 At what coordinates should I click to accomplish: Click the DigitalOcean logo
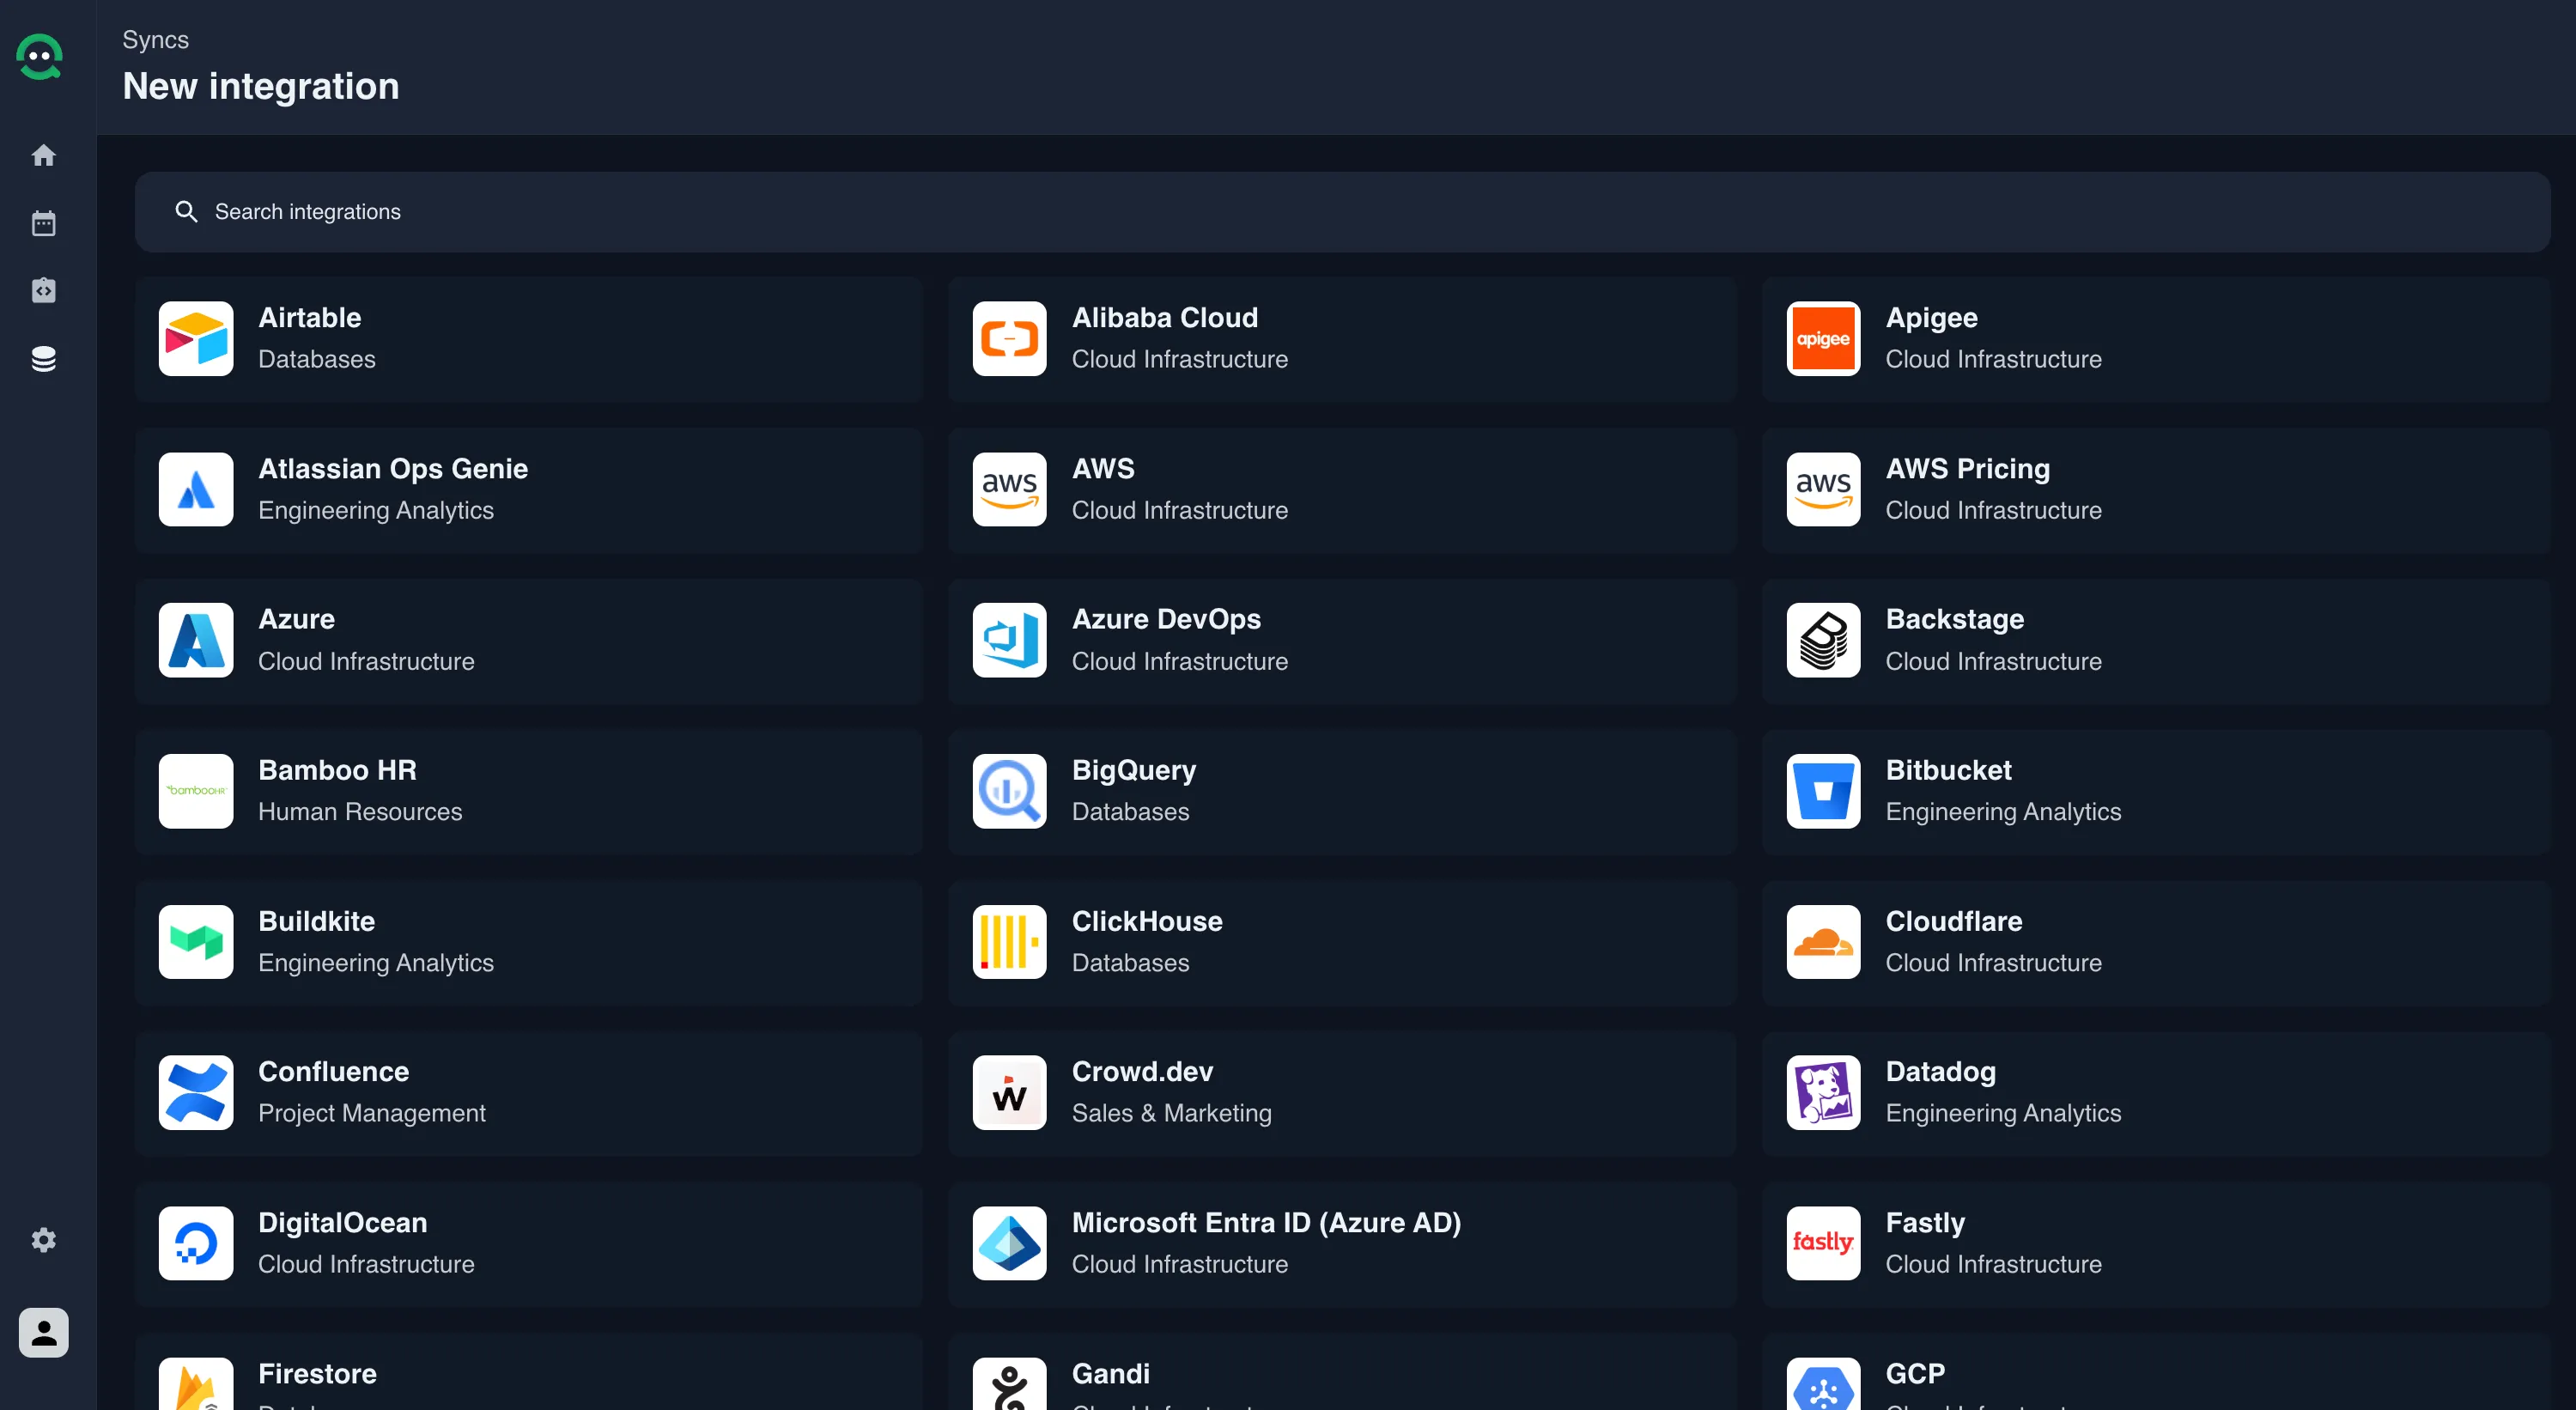click(x=196, y=1243)
